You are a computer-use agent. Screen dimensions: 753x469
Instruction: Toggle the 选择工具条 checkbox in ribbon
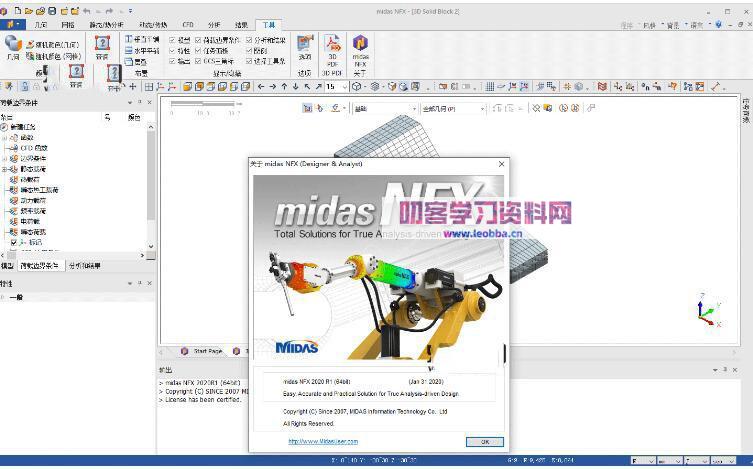(x=249, y=61)
